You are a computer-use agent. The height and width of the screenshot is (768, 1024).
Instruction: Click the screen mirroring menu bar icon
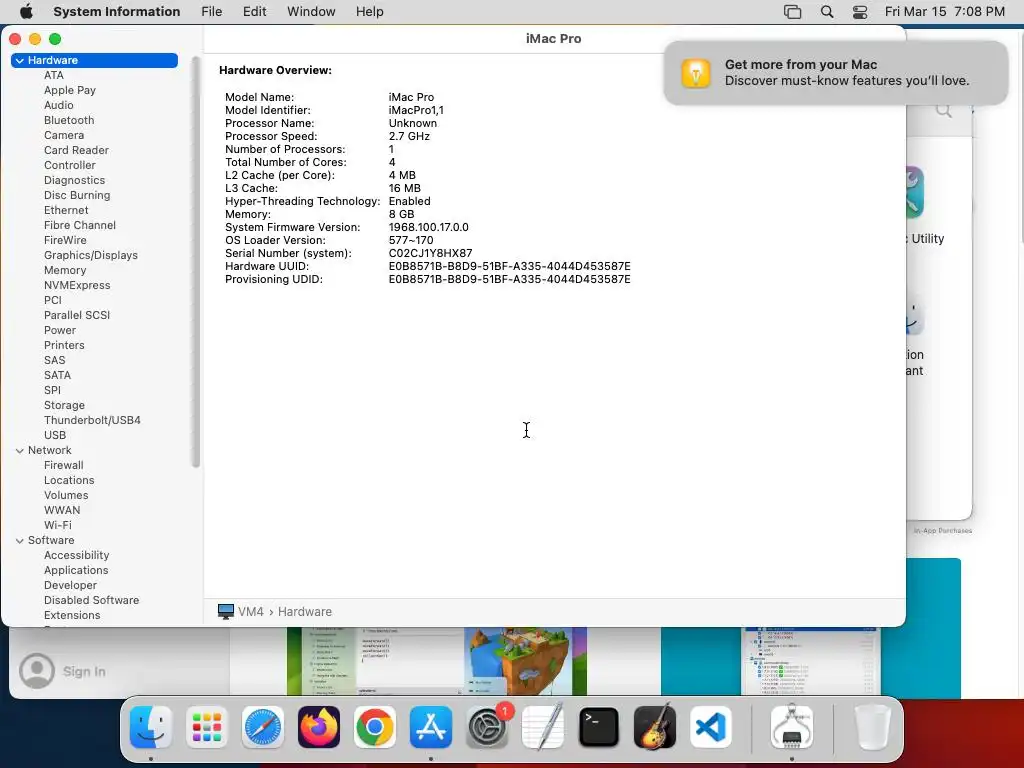pos(792,12)
